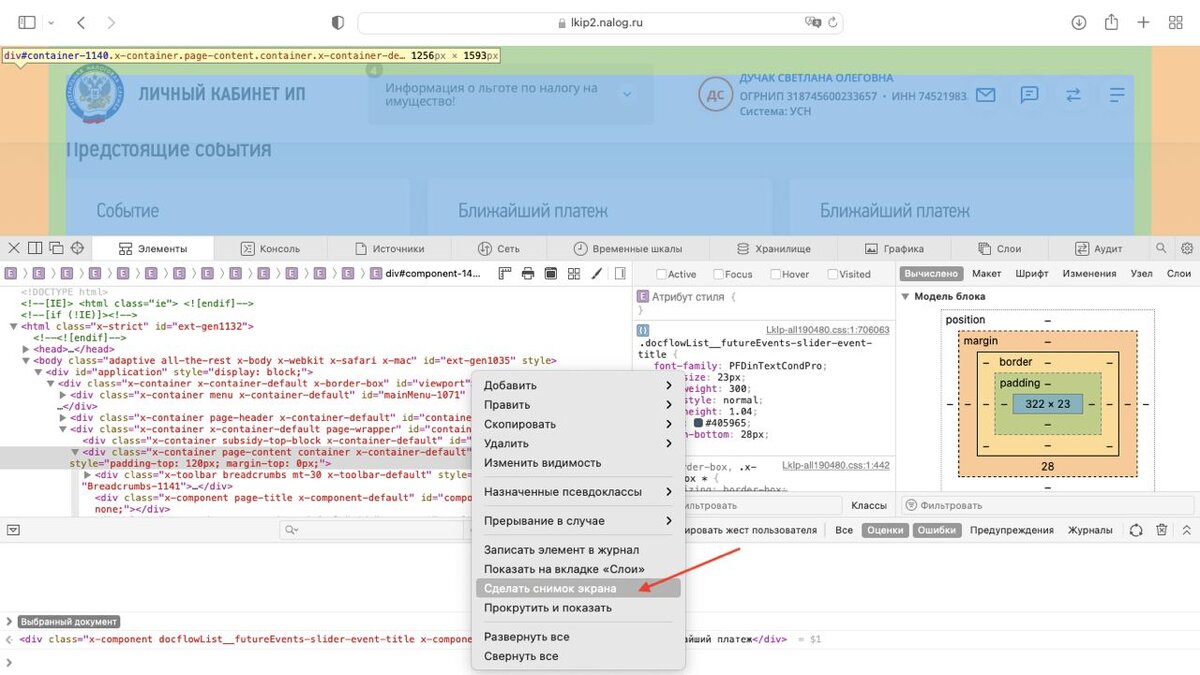The width and height of the screenshot is (1200, 675).
Task: Toggle Журналы console filter
Action: [x=1090, y=530]
